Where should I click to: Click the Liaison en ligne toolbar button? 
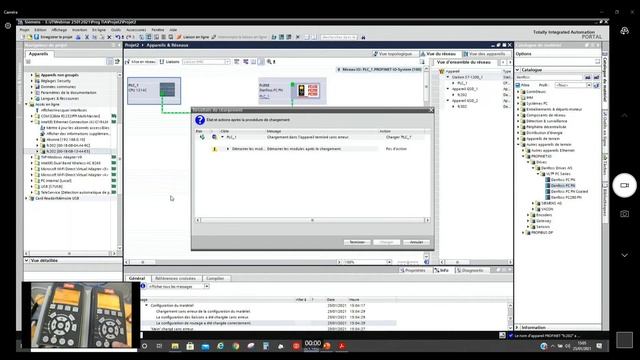193,37
